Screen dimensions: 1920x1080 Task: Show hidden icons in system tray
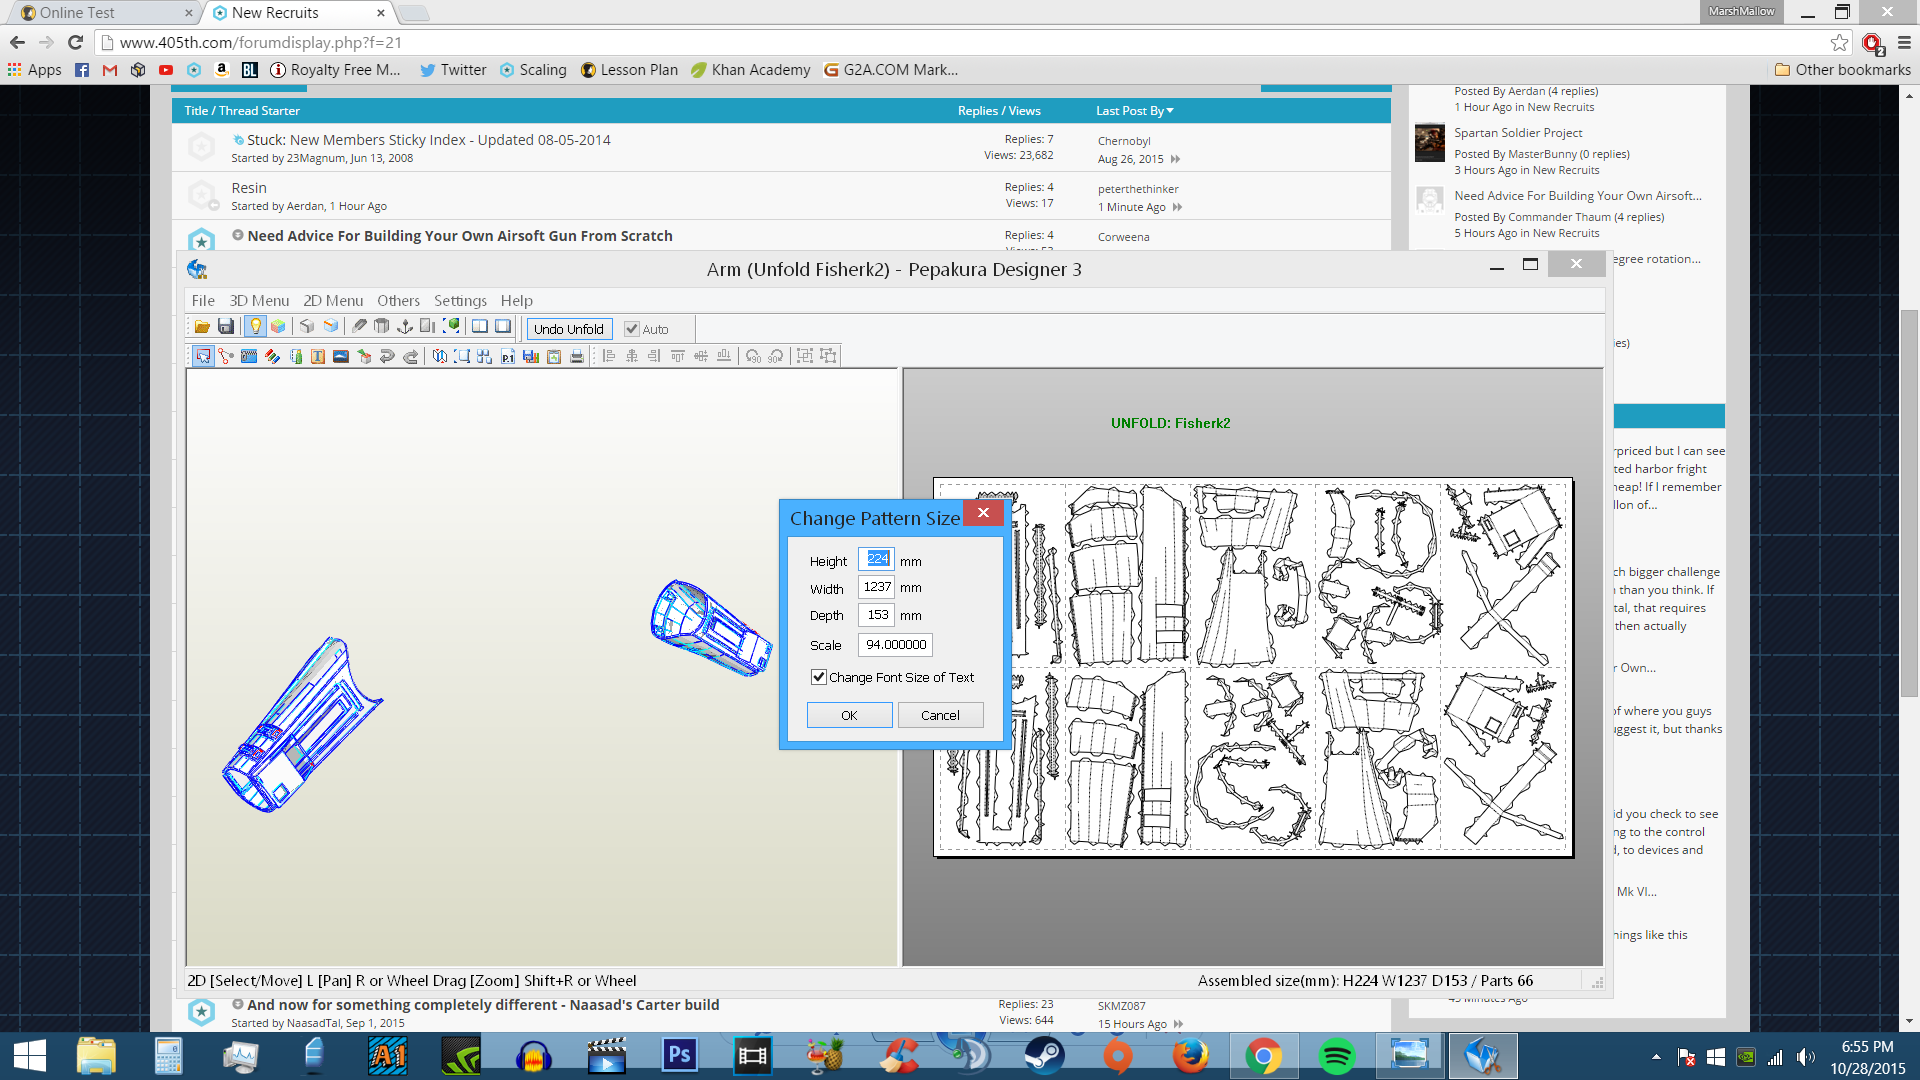(x=1656, y=1056)
